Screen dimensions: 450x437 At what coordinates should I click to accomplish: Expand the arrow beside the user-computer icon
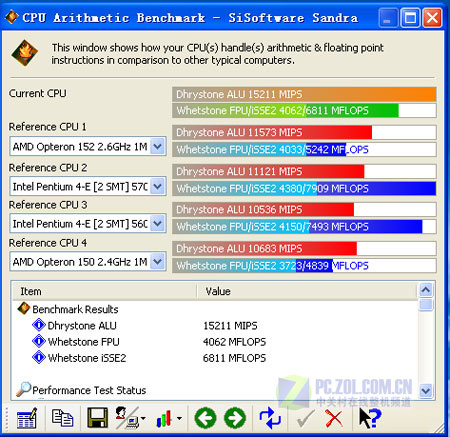(x=143, y=418)
